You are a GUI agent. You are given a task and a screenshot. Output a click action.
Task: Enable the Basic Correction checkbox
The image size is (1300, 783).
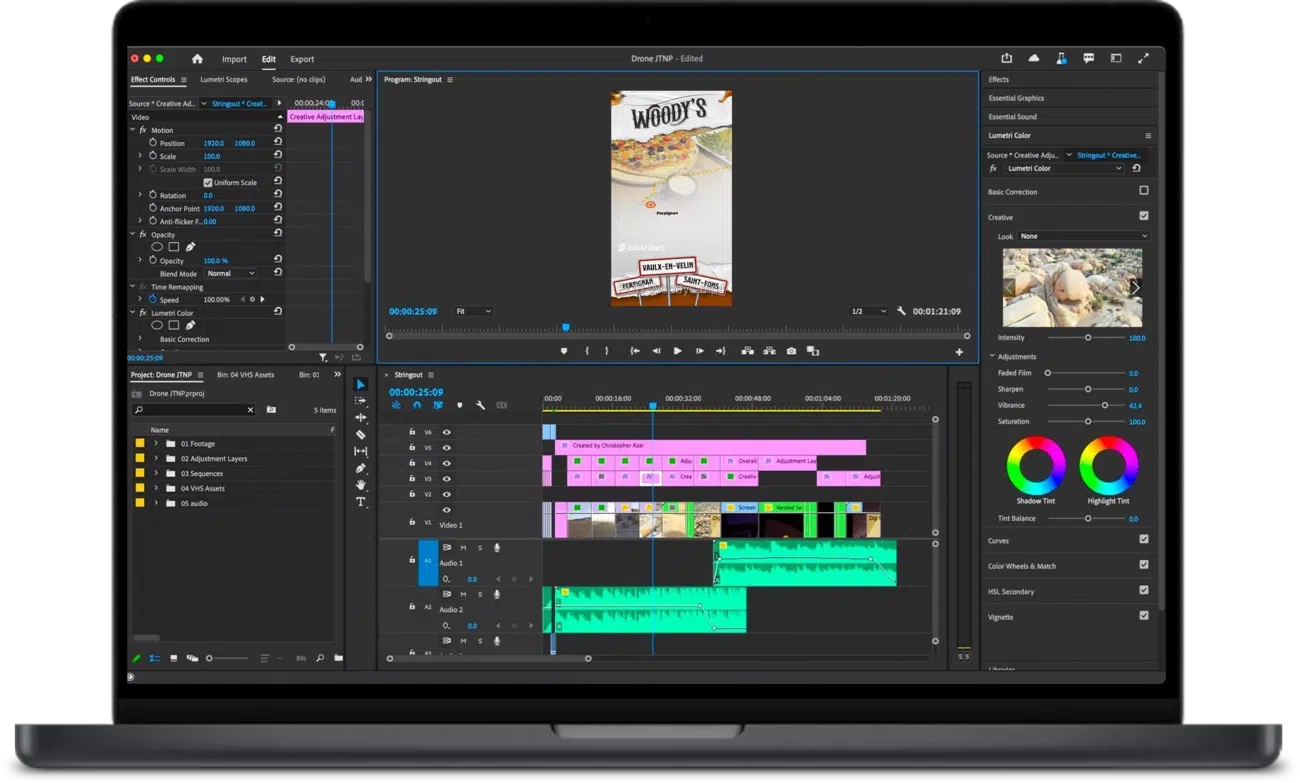(1144, 190)
